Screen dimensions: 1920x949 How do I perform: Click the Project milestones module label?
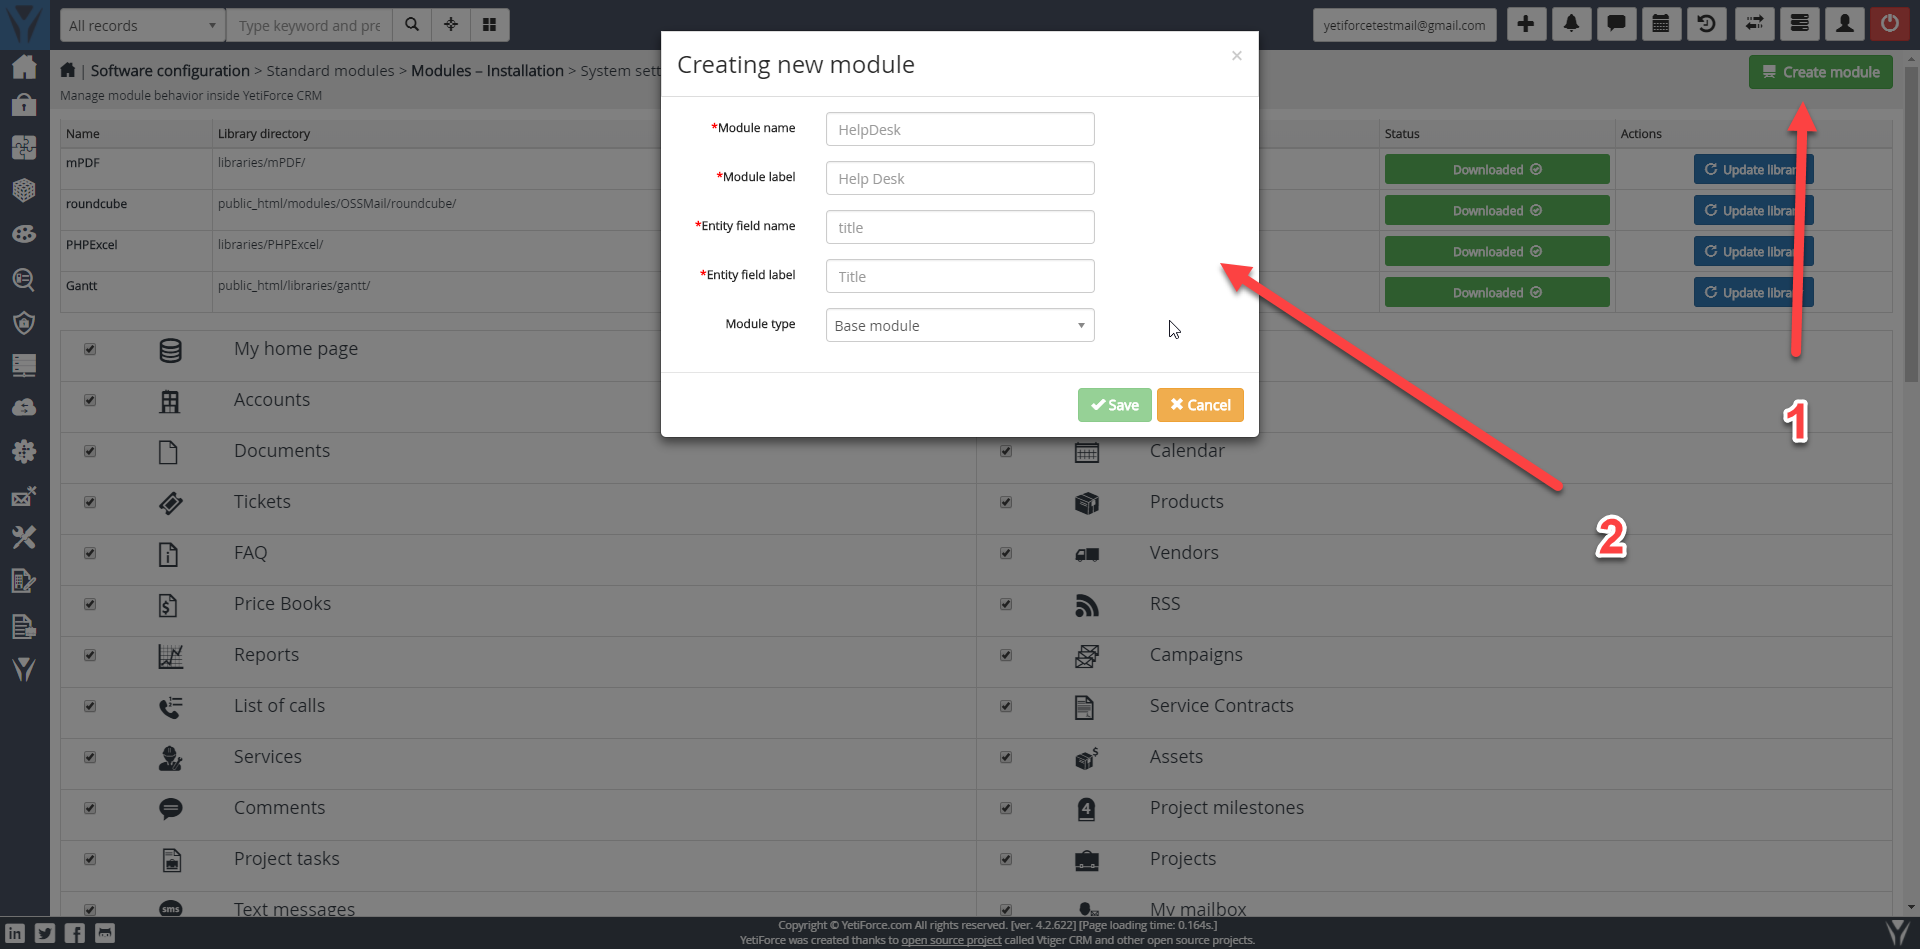click(x=1226, y=808)
